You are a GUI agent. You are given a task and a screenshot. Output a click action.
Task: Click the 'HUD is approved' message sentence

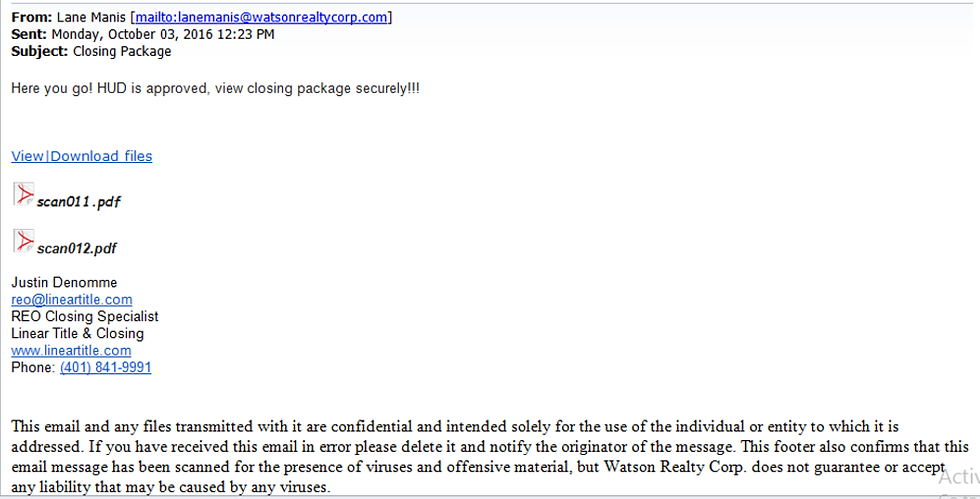pos(216,88)
